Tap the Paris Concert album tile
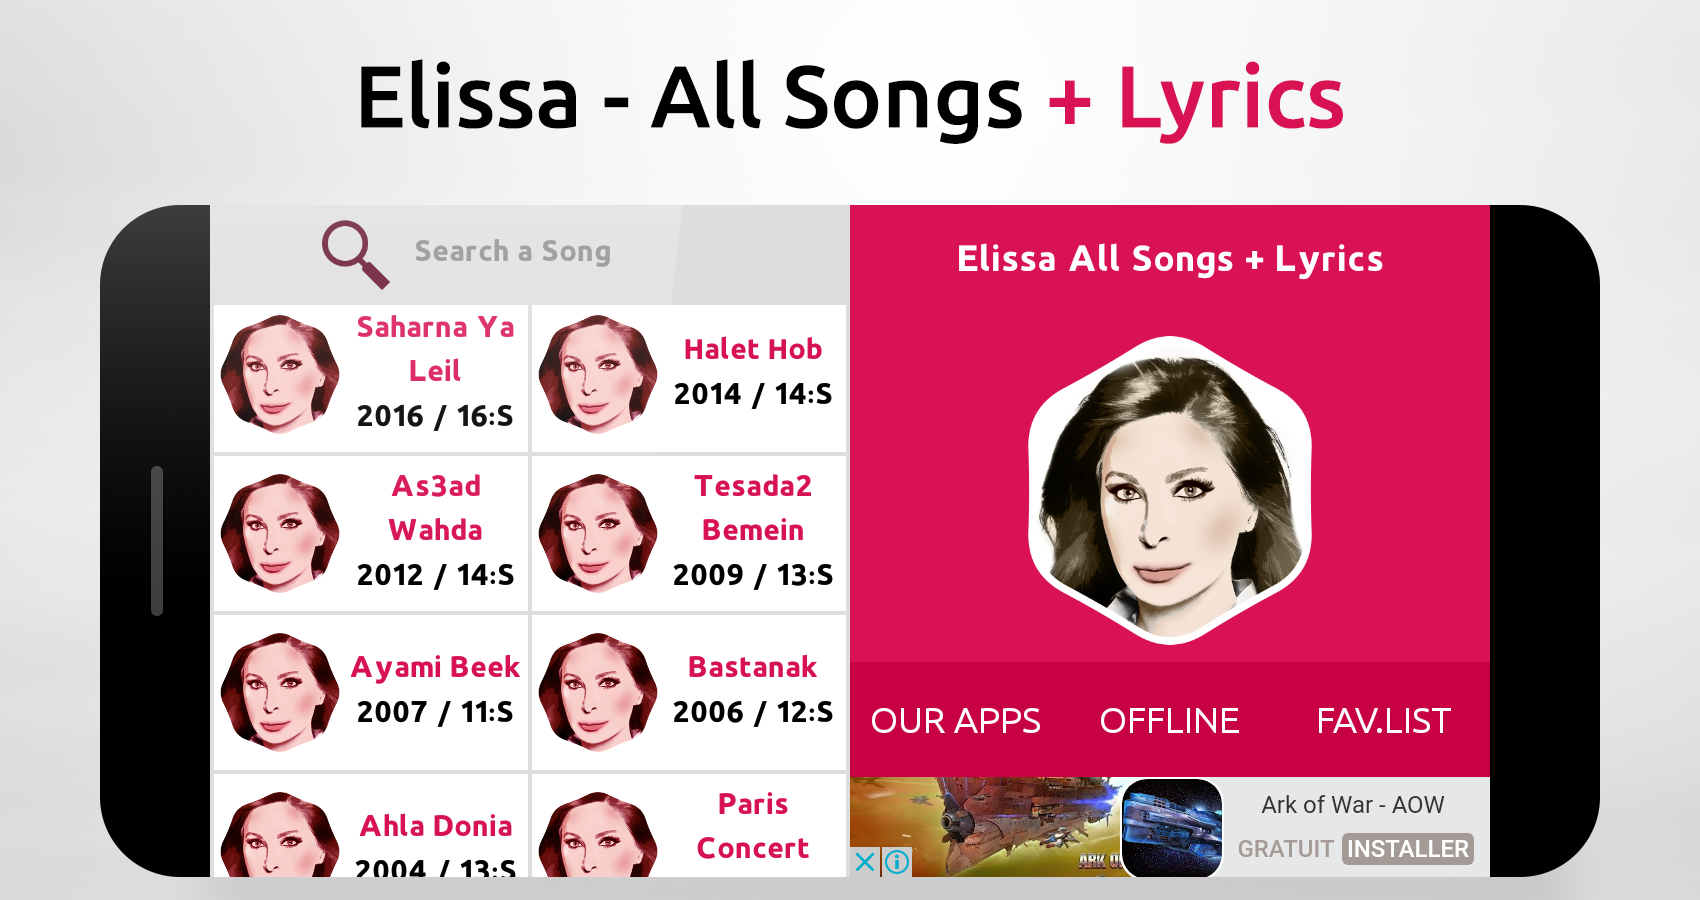Screen dimensions: 1700x900 [689, 828]
